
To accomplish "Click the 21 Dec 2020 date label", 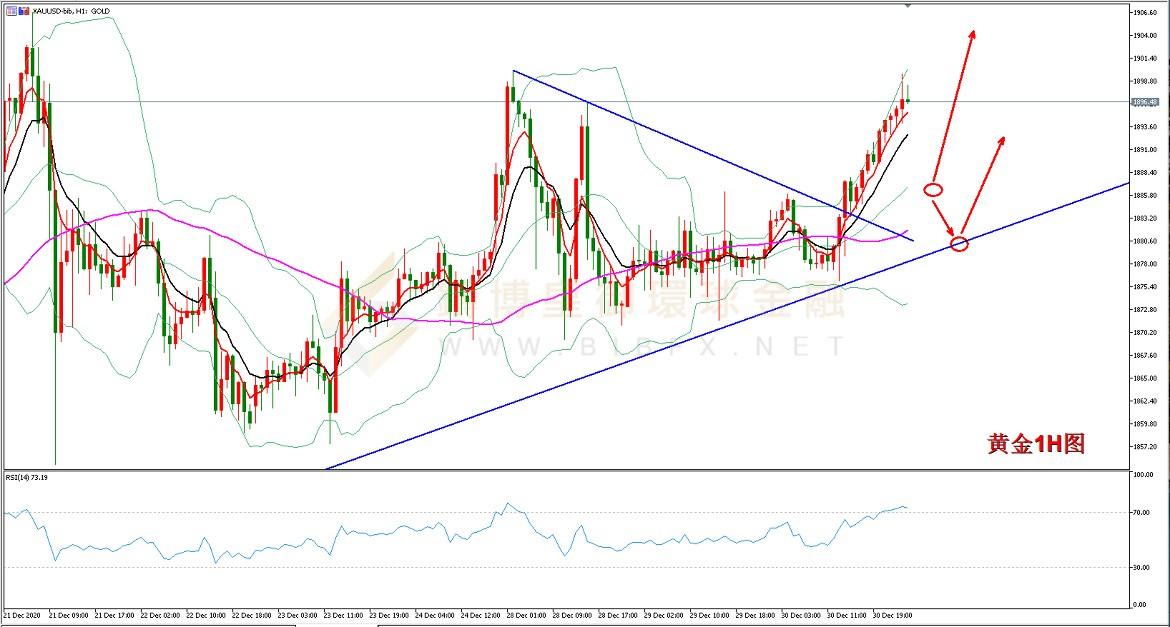I will [x=22, y=616].
